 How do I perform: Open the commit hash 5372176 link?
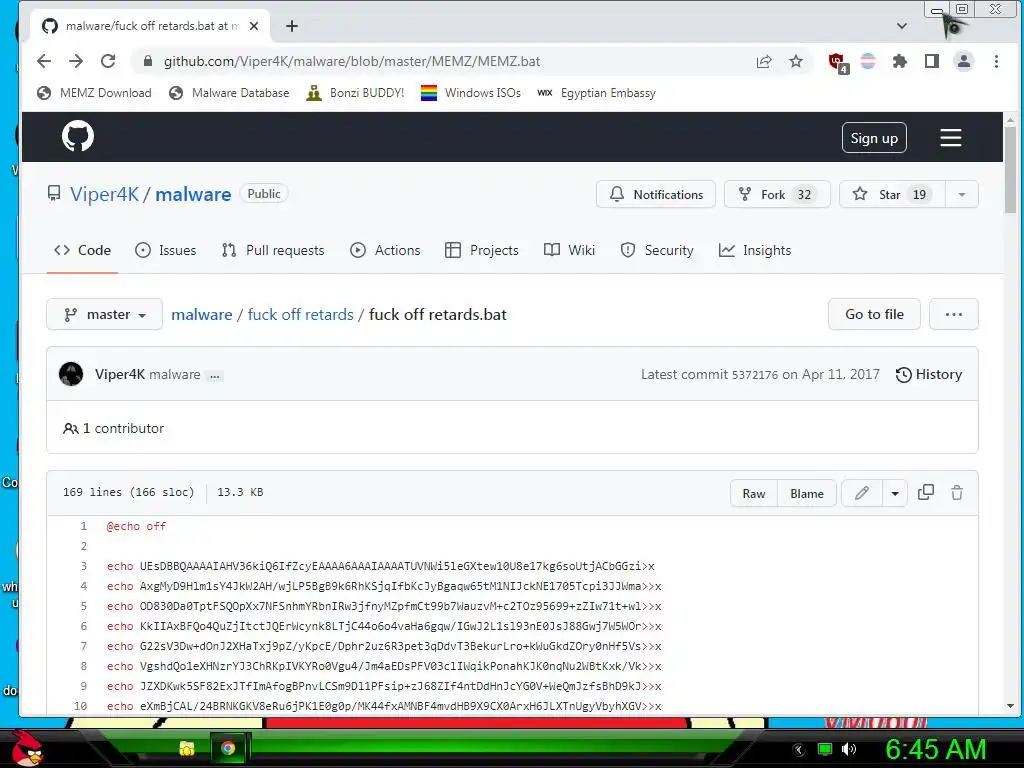point(754,375)
